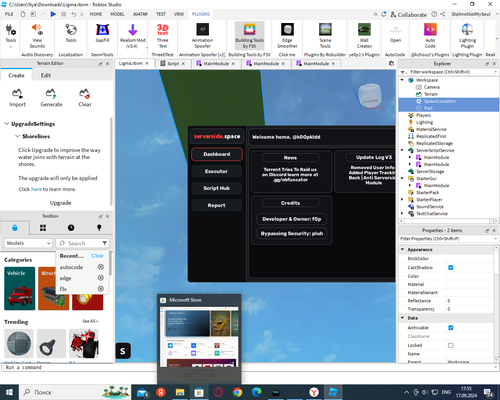Click the Filter workspace search field

449,72
